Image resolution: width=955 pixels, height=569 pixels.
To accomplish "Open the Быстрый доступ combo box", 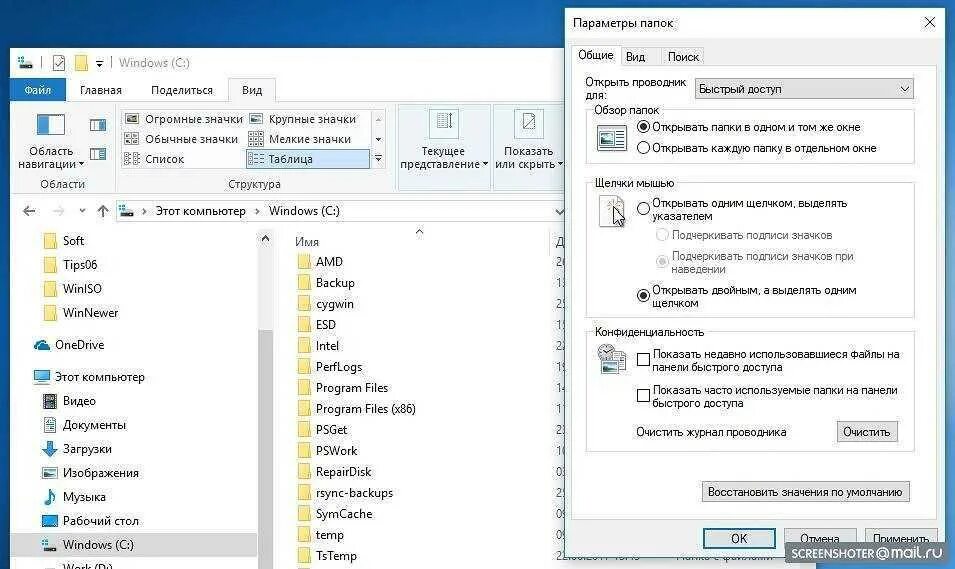I will click(803, 89).
